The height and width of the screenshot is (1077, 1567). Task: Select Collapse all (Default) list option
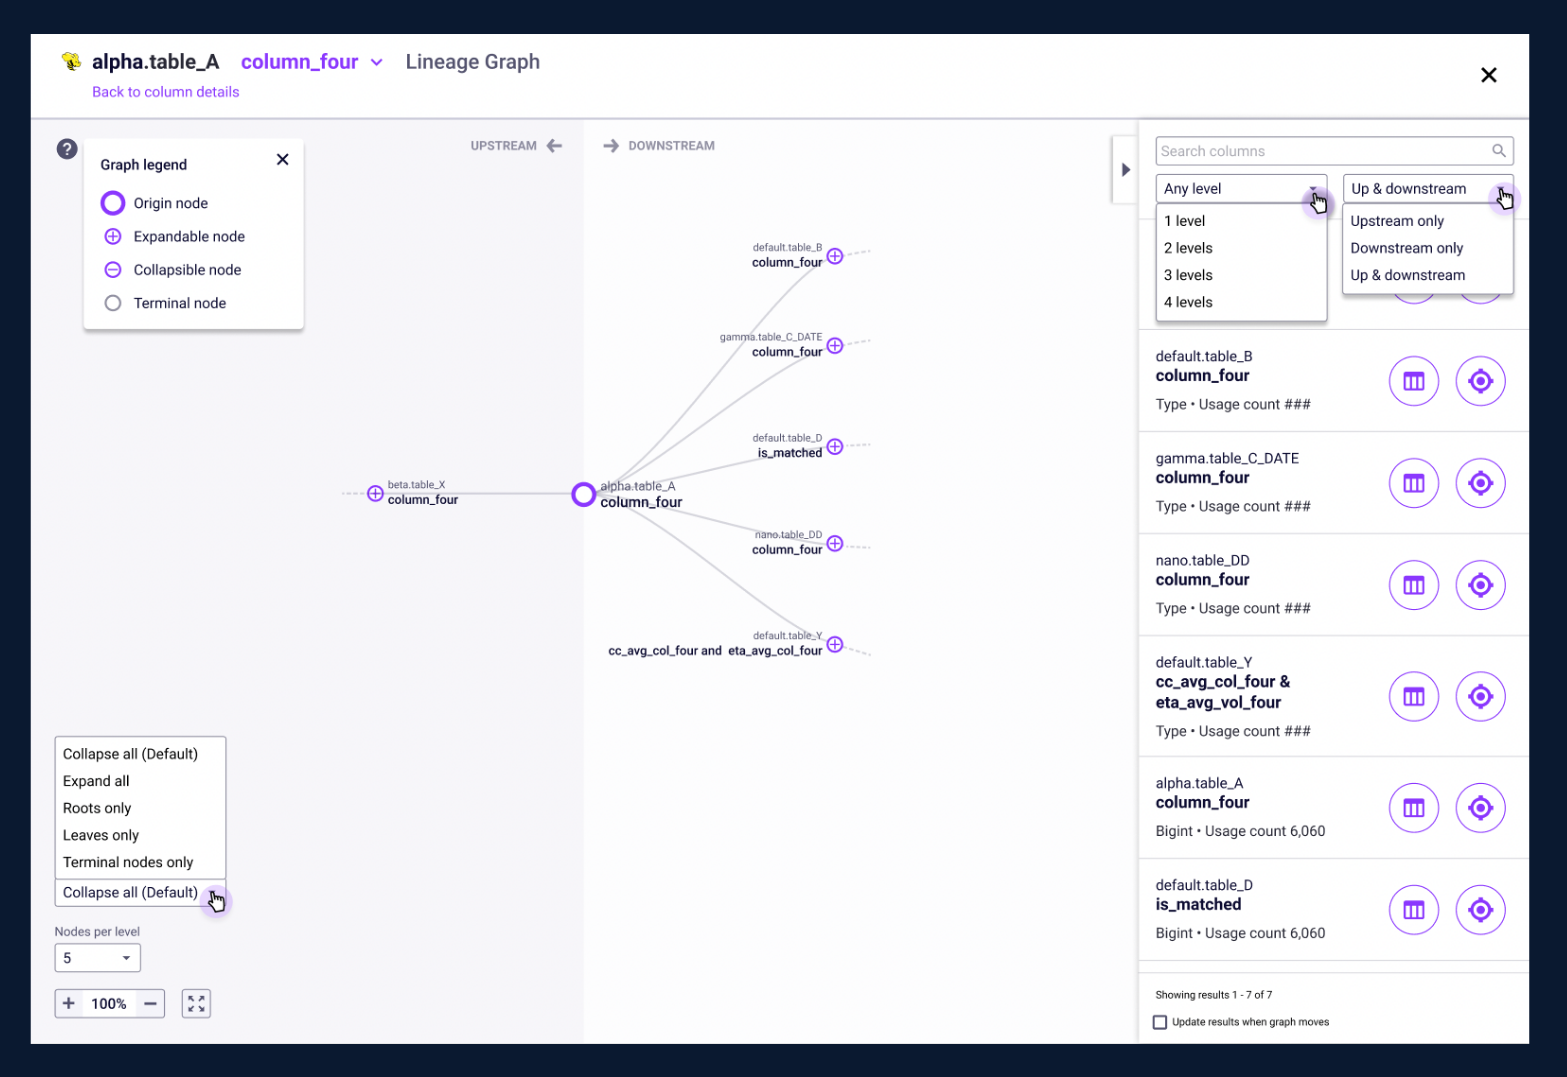(140, 754)
